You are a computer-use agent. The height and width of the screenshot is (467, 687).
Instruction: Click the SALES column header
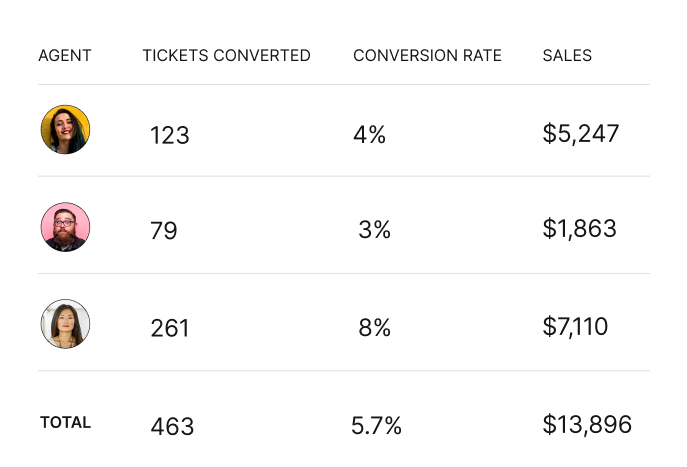tap(567, 56)
